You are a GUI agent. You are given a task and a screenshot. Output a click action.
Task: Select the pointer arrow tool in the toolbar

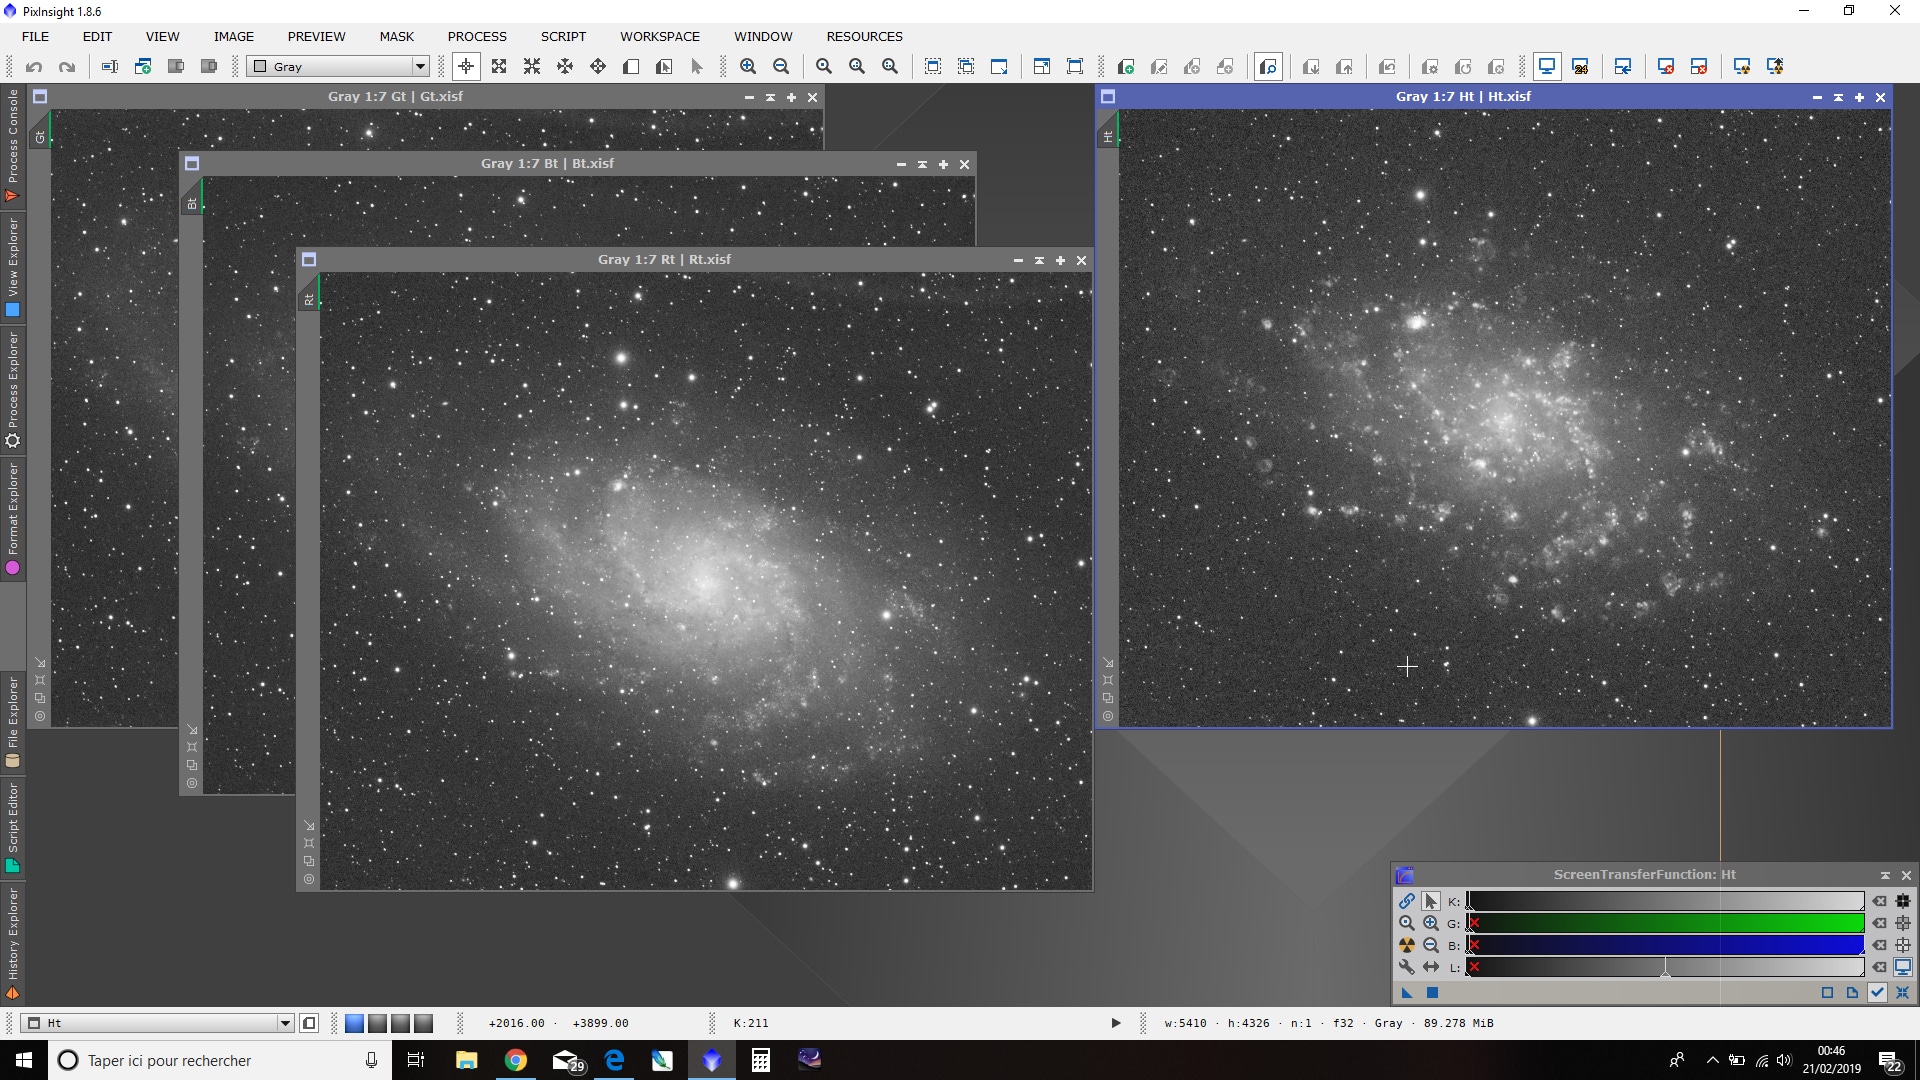pos(697,67)
